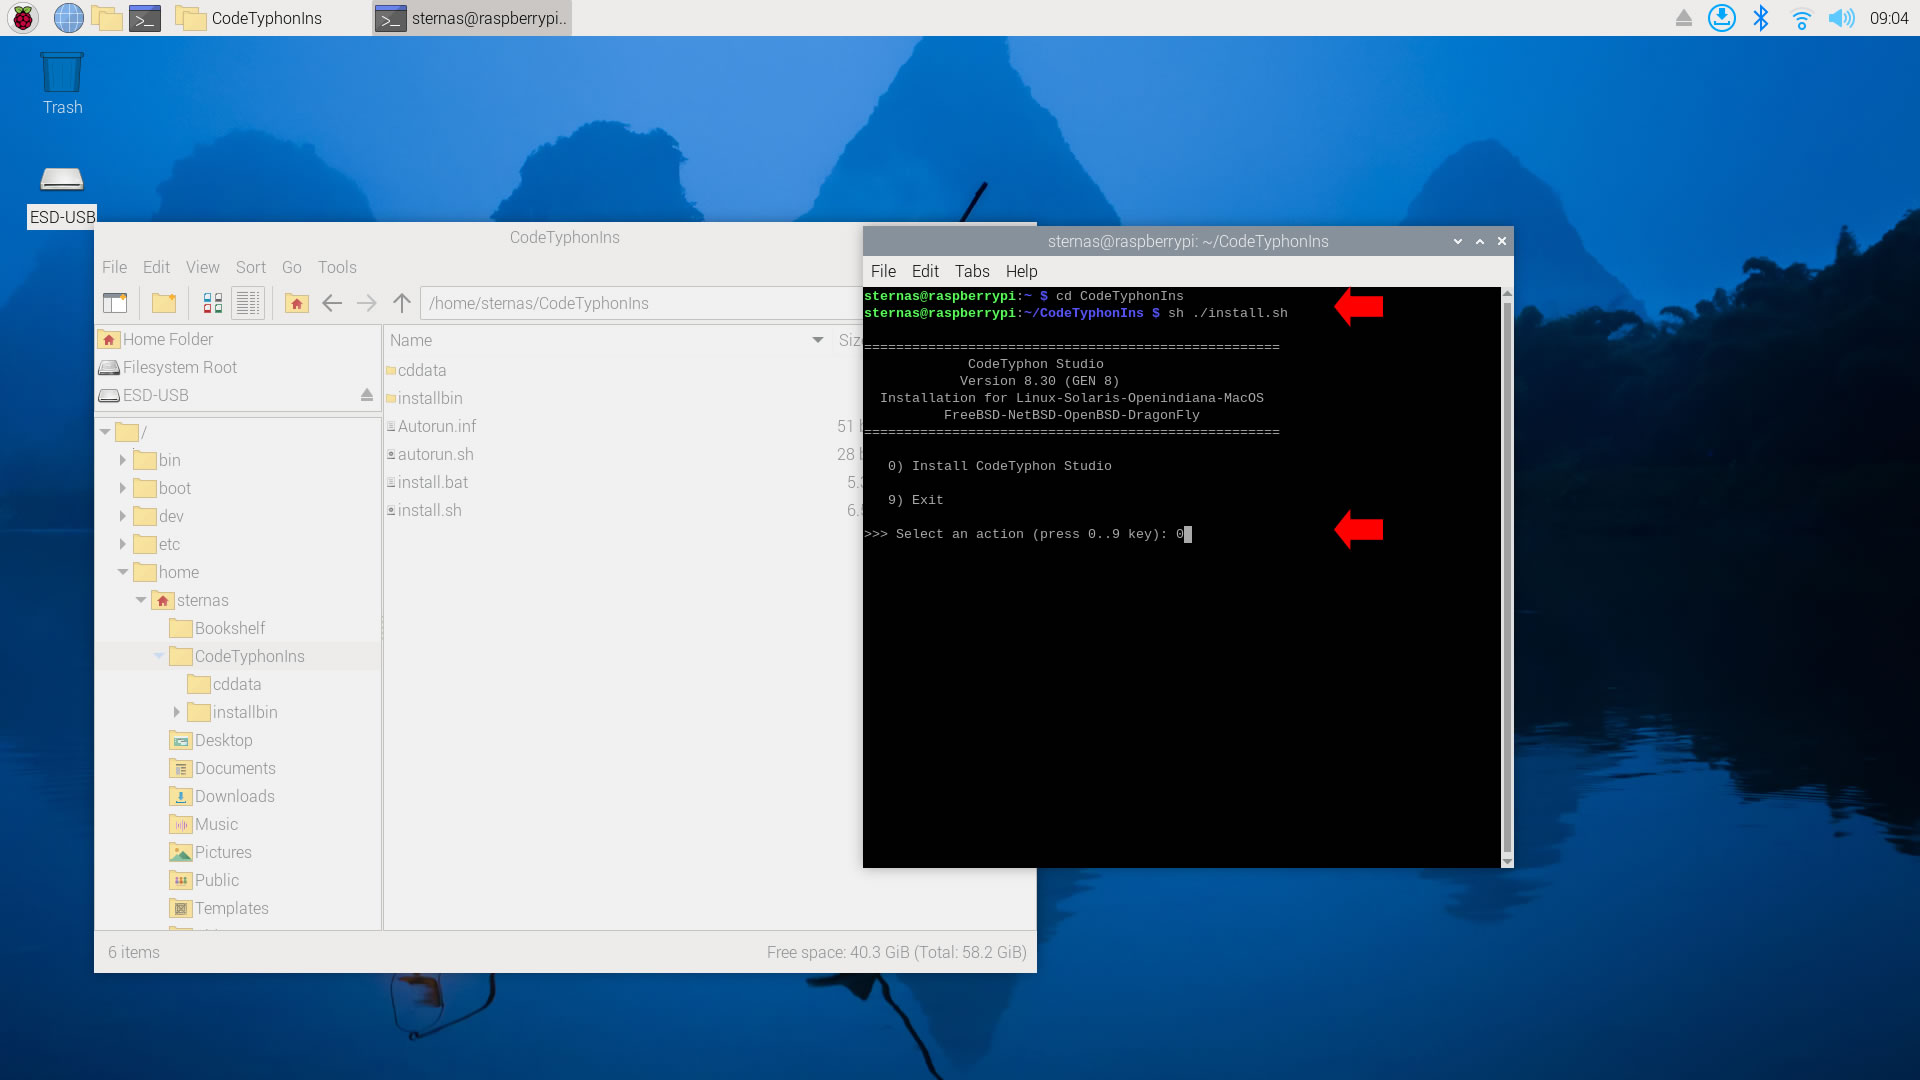Open the Bluetooth tray menu
The height and width of the screenshot is (1080, 1920).
point(1761,18)
